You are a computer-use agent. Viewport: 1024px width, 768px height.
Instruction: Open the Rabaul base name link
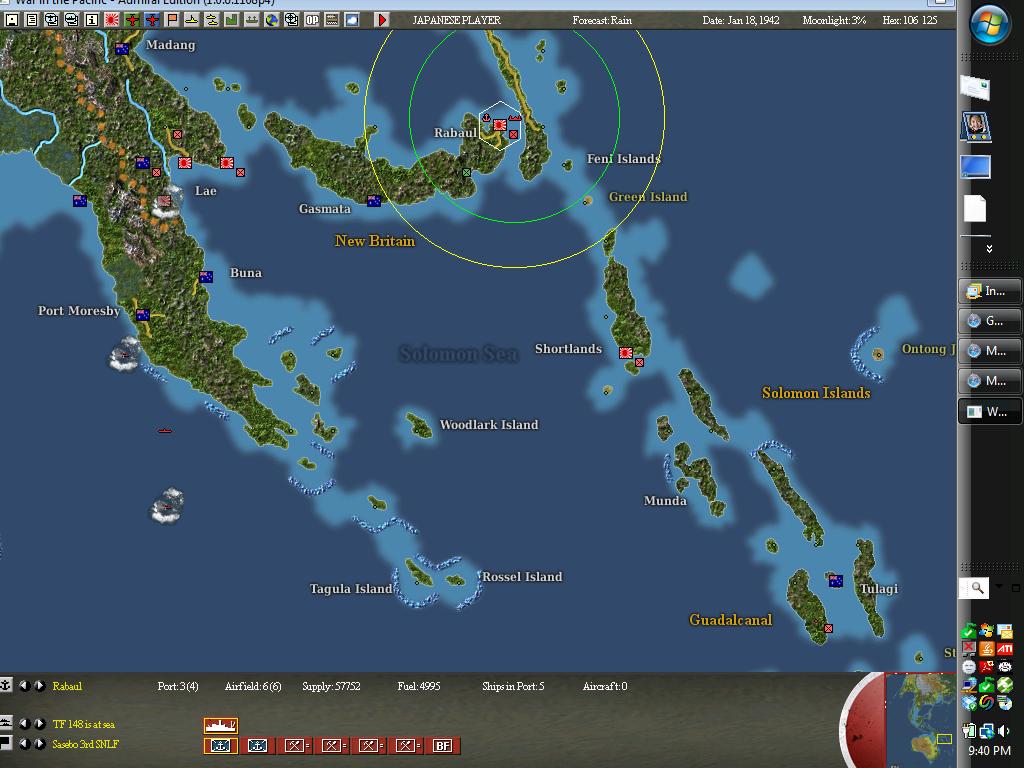(67, 686)
